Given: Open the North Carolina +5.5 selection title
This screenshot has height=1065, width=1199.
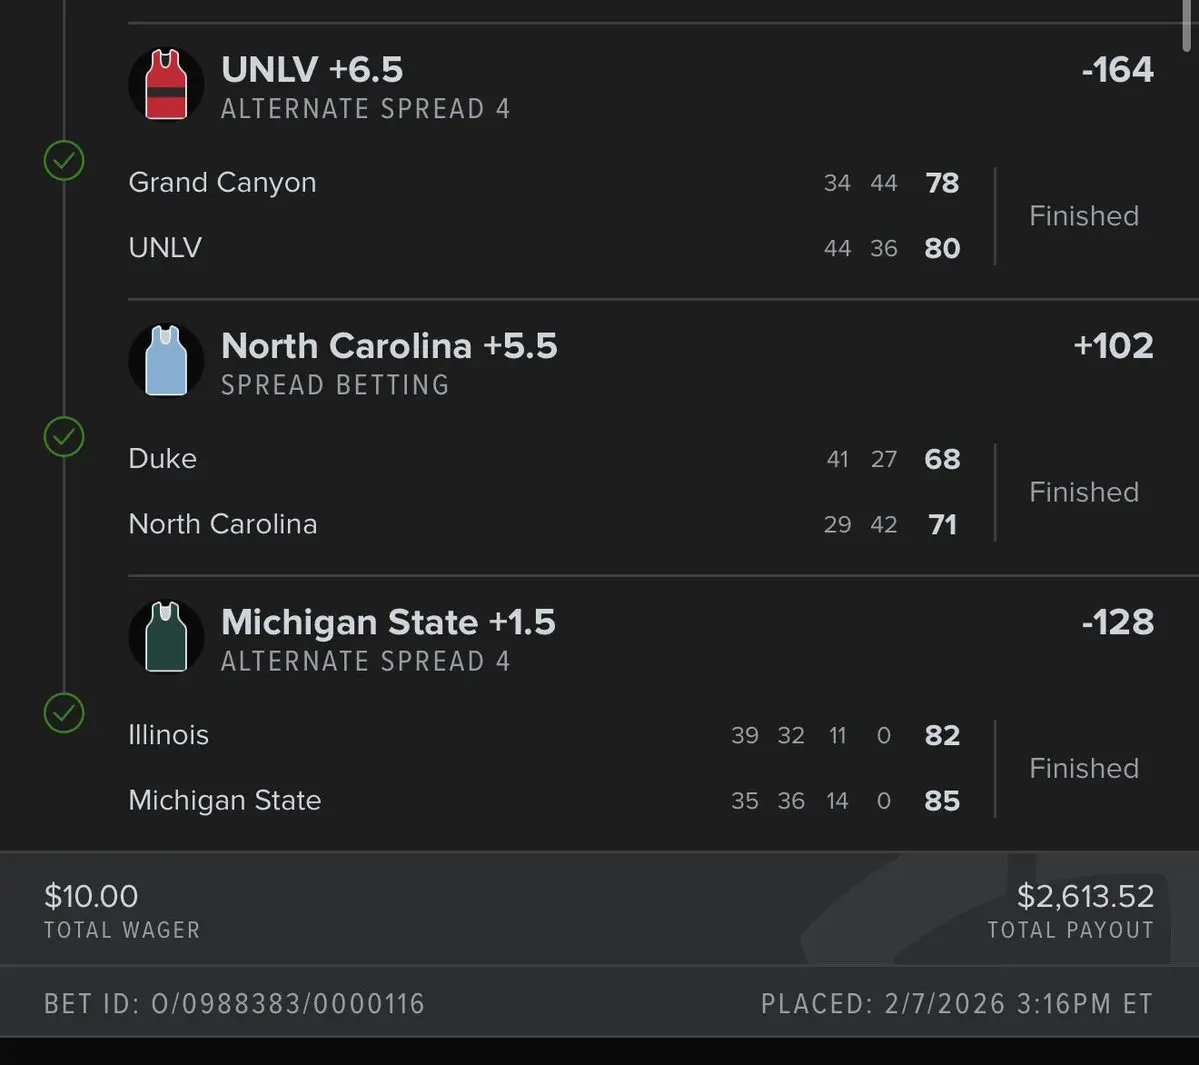Looking at the screenshot, I should (389, 346).
